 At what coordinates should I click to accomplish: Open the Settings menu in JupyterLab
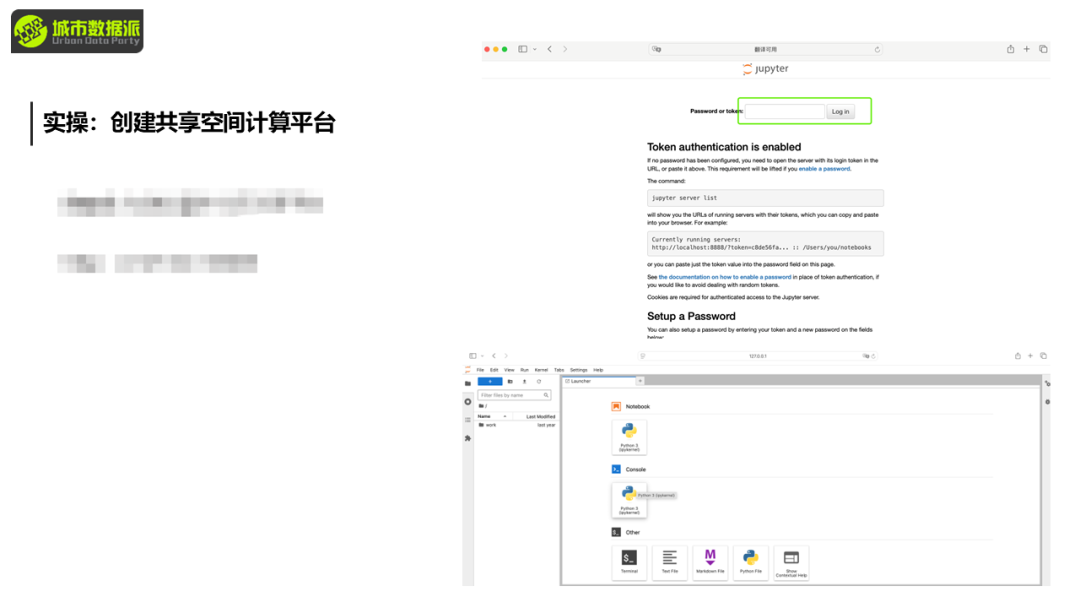pos(578,370)
